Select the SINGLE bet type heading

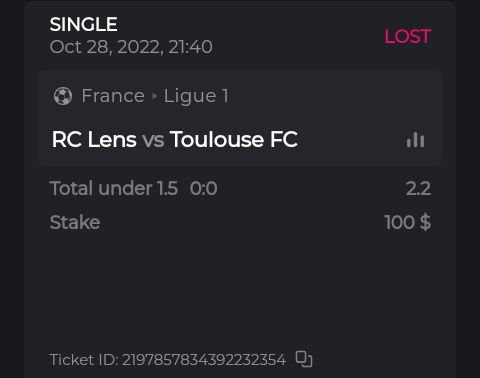84,24
